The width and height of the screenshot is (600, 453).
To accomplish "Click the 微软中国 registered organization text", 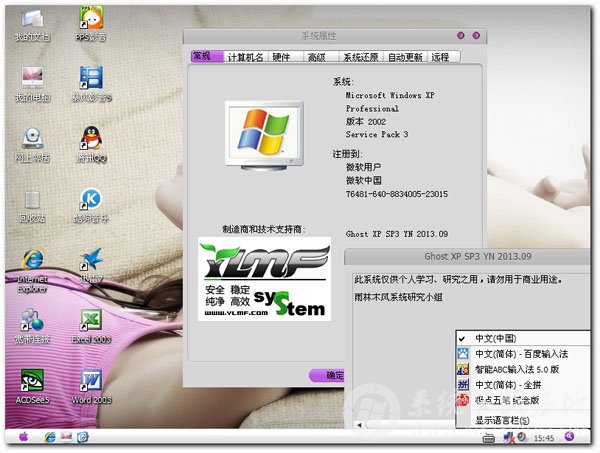I will (x=364, y=180).
